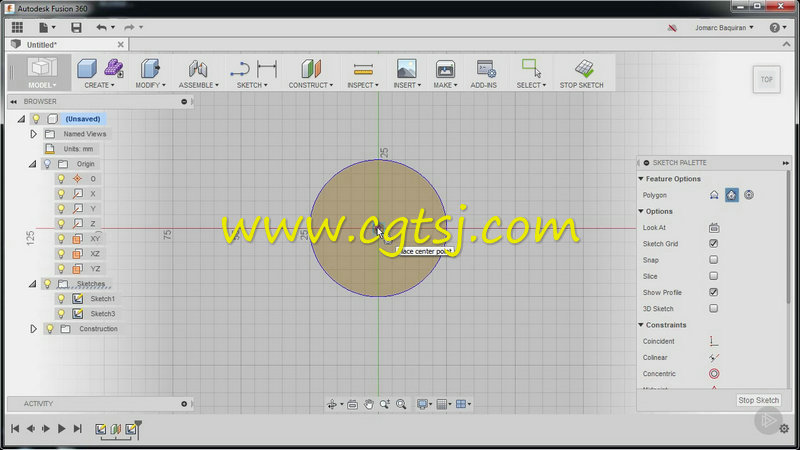This screenshot has width=800, height=450.
Task: Select the Create form purple icon
Action: click(114, 68)
